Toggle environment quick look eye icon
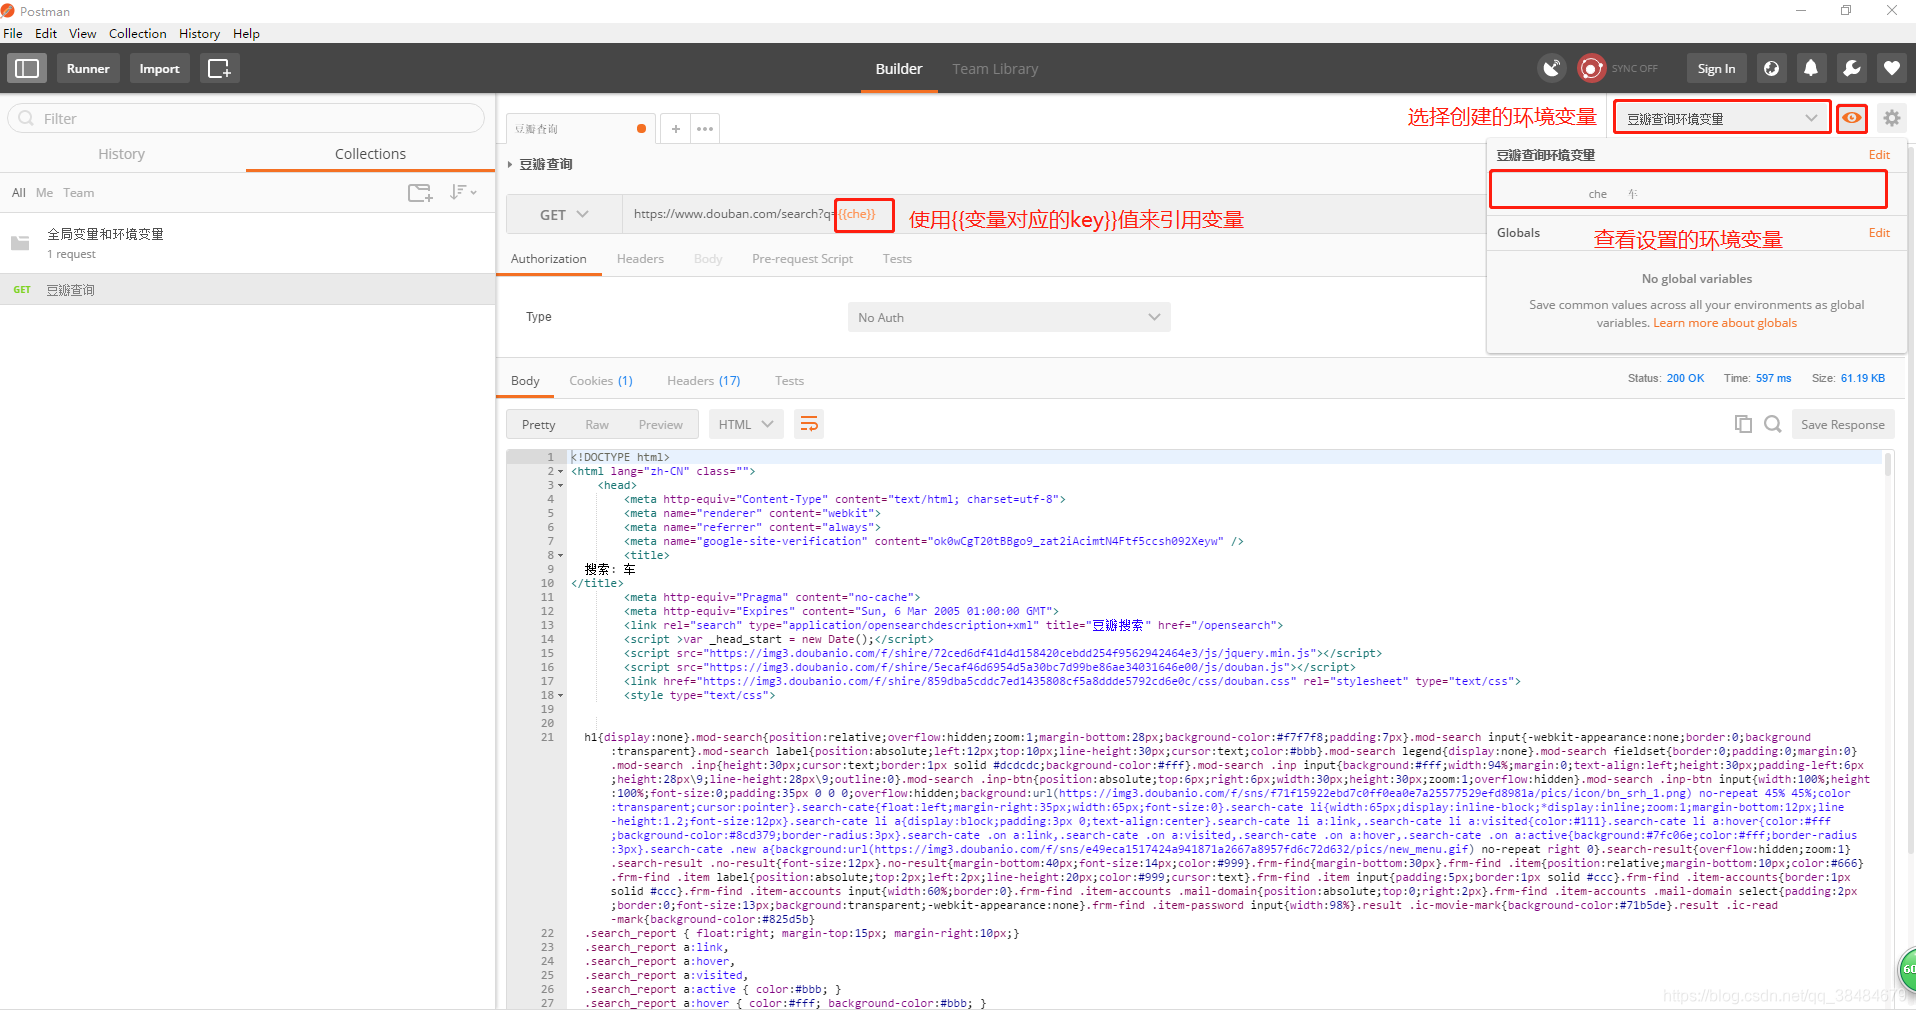The height and width of the screenshot is (1014, 1916). pyautogui.click(x=1852, y=118)
